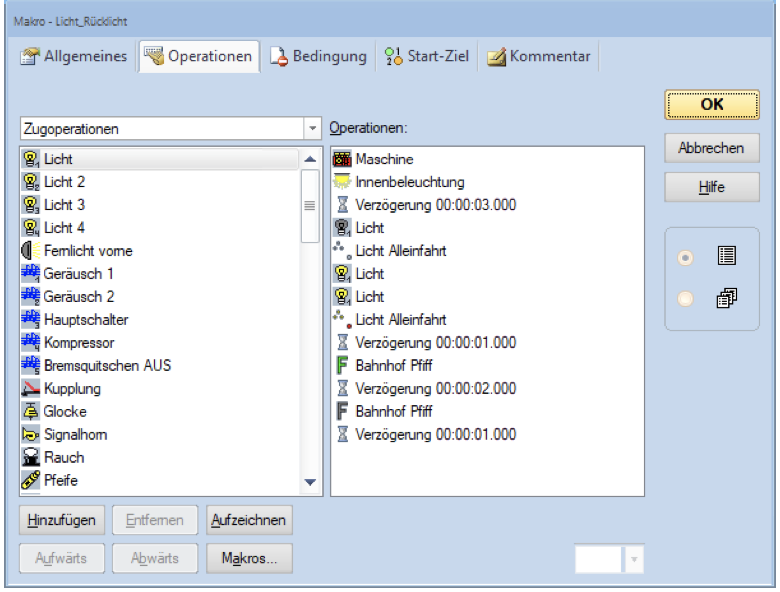The width and height of the screenshot is (780, 592).
Task: Select the Rauch smoke icon
Action: pyautogui.click(x=31, y=457)
